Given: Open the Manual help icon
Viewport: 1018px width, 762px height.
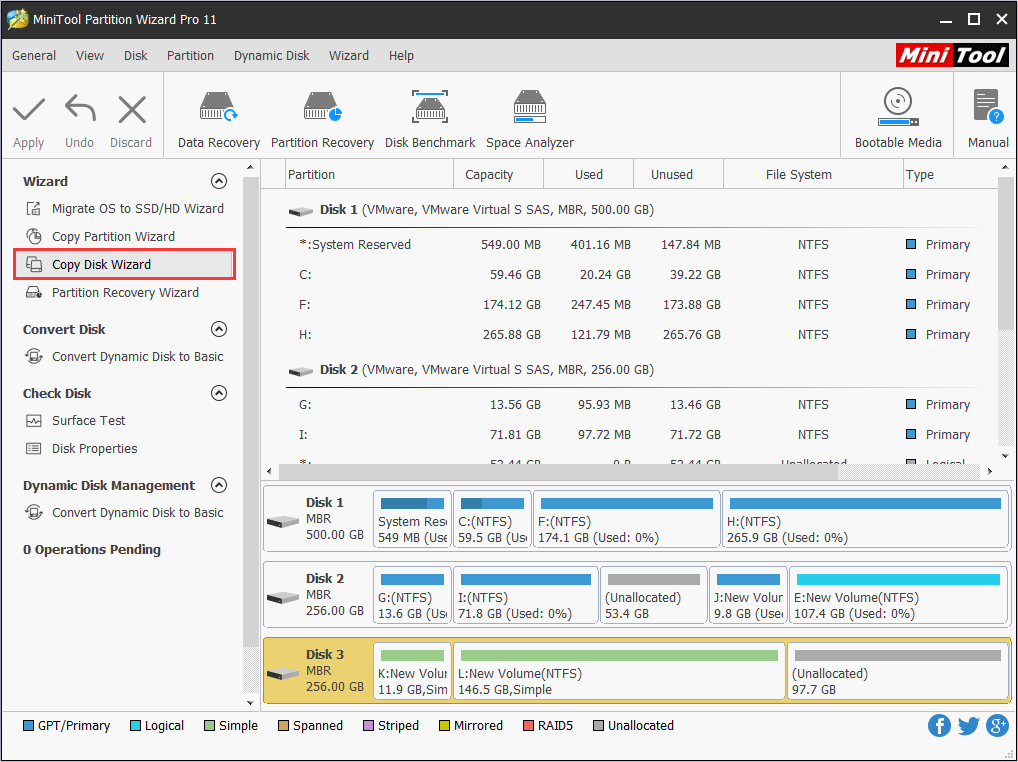Looking at the screenshot, I should (x=987, y=119).
